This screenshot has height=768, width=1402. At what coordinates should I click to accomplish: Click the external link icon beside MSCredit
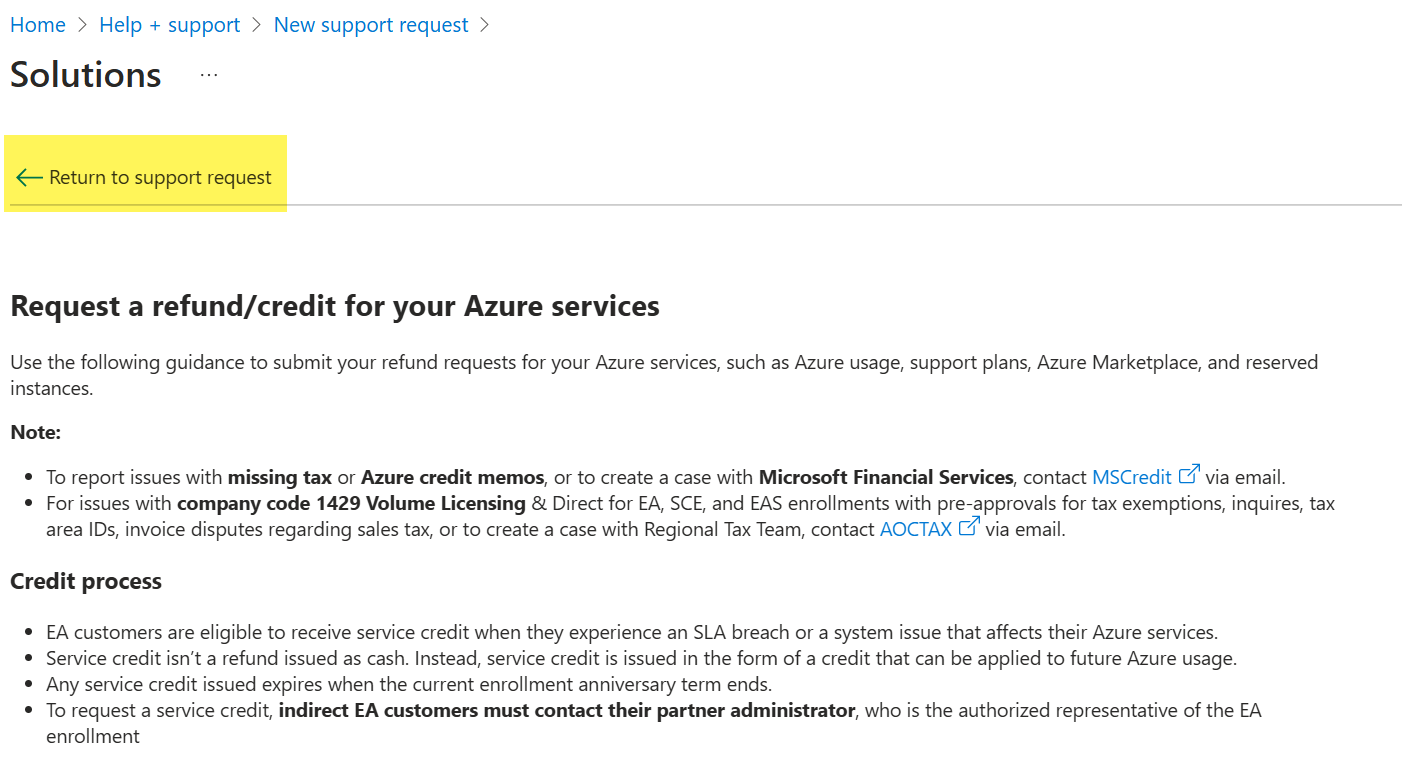tap(1190, 474)
